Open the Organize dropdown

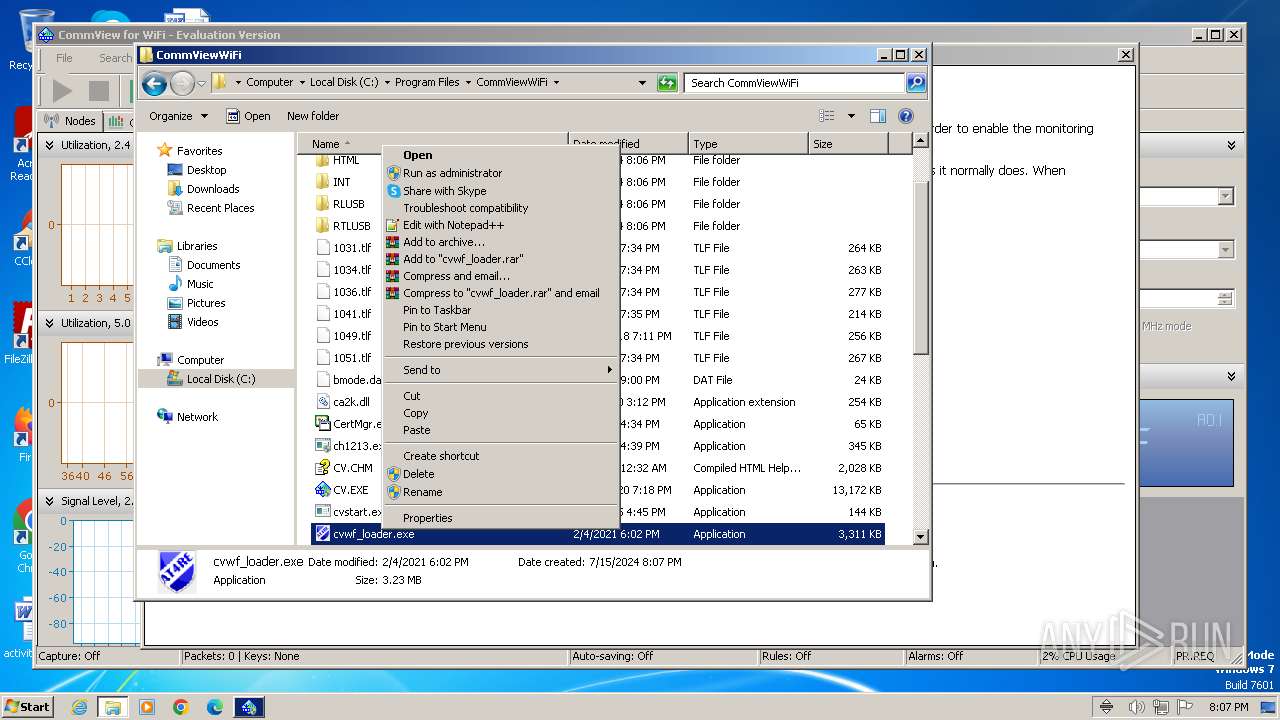coord(178,116)
